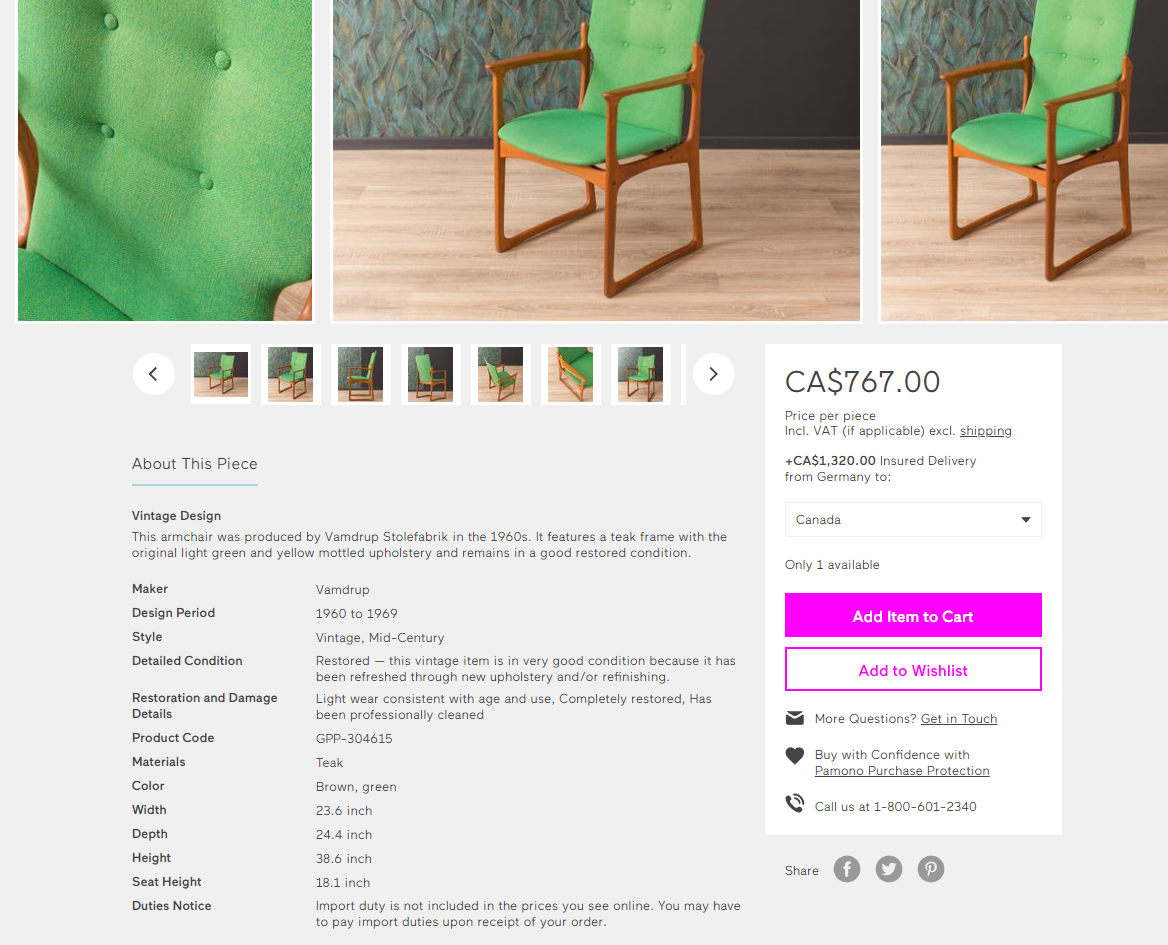
Task: Open the Canada delivery country dropdown
Action: [912, 520]
